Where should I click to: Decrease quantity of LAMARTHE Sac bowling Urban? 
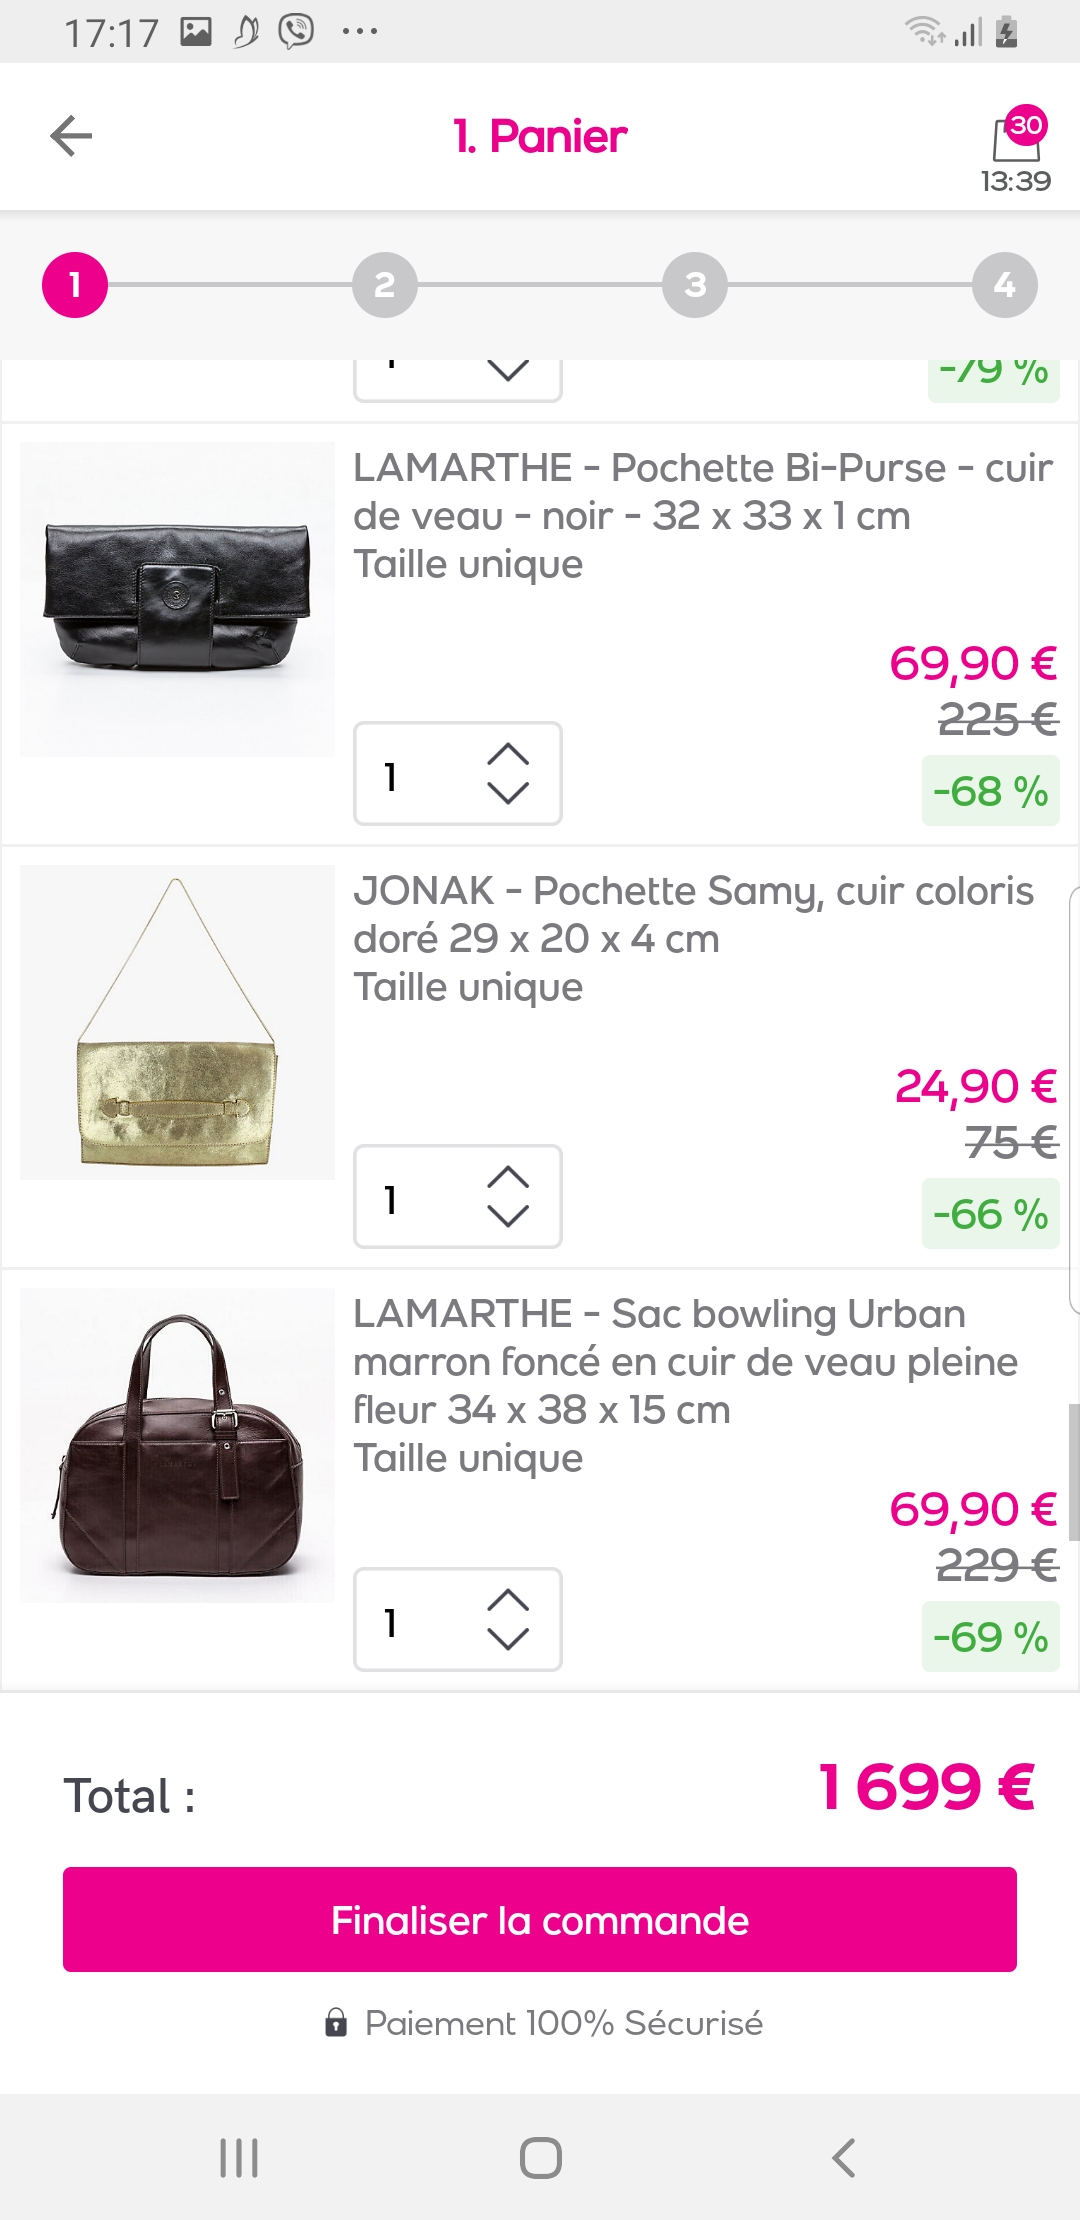pos(508,1640)
